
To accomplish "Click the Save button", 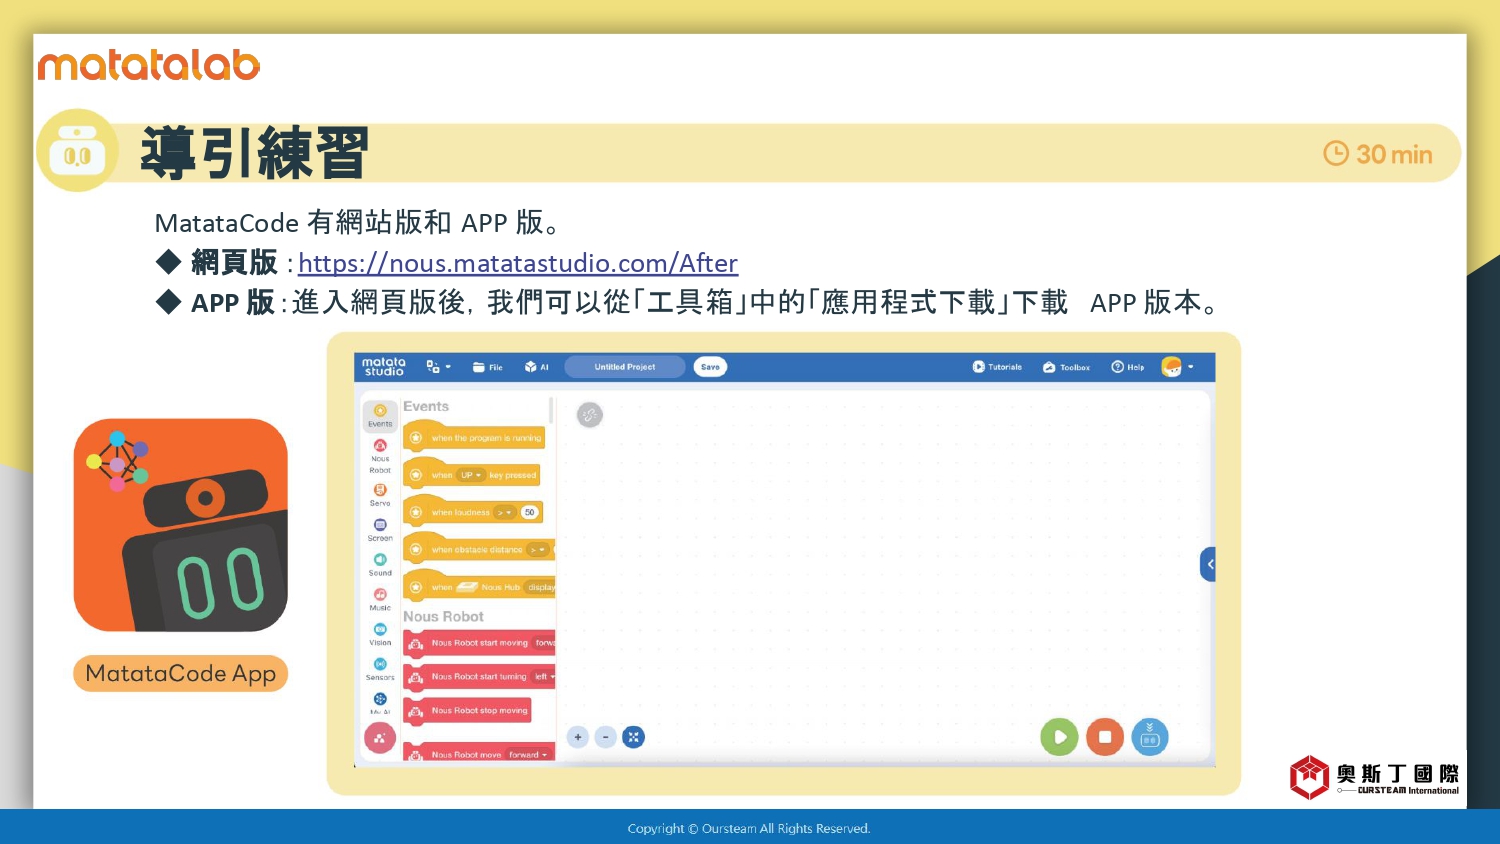I will coord(710,367).
